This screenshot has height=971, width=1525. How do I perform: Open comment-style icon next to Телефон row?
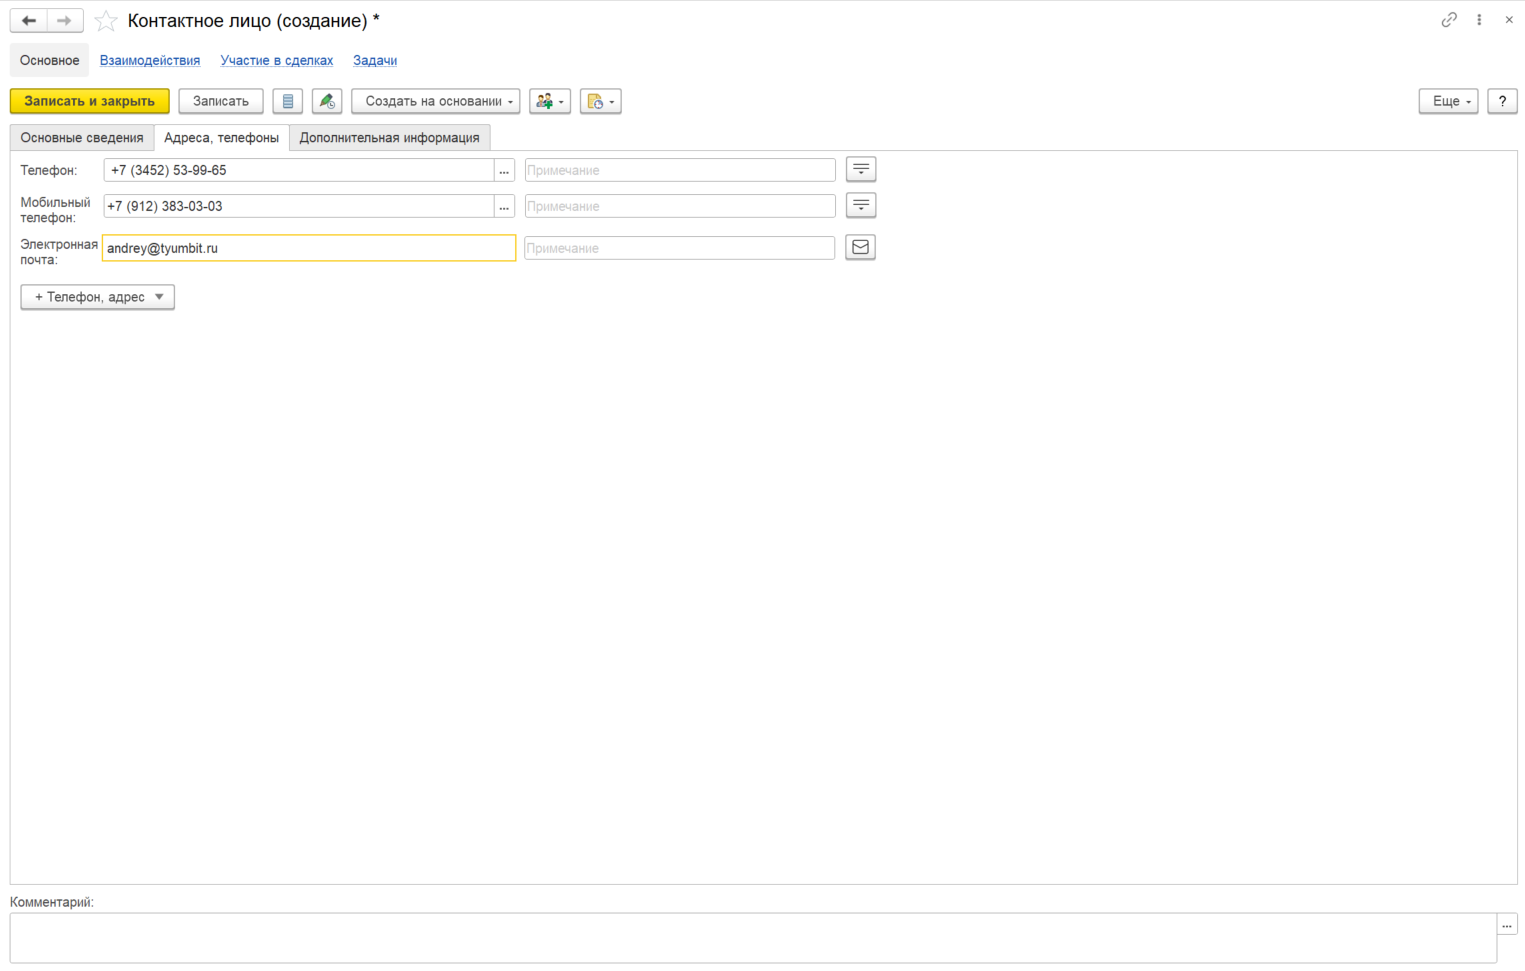tap(861, 169)
